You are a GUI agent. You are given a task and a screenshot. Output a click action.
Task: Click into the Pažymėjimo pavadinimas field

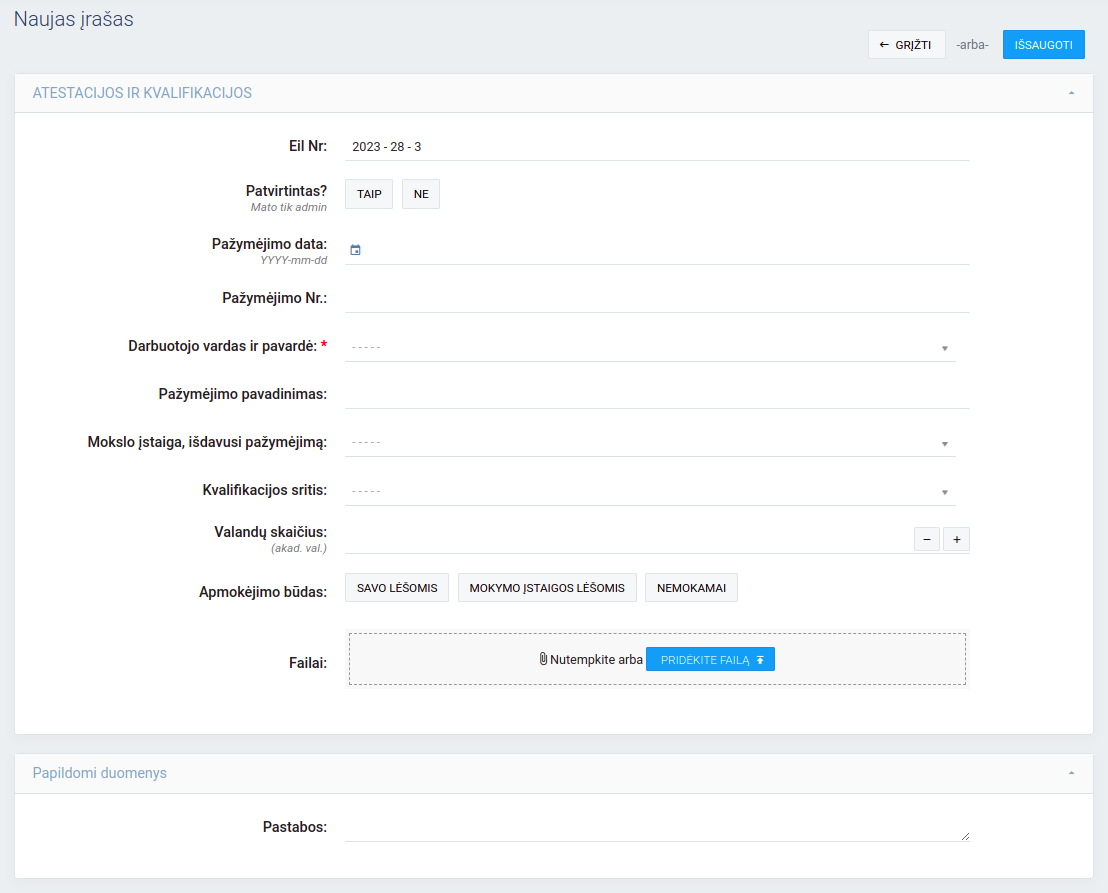(657, 394)
